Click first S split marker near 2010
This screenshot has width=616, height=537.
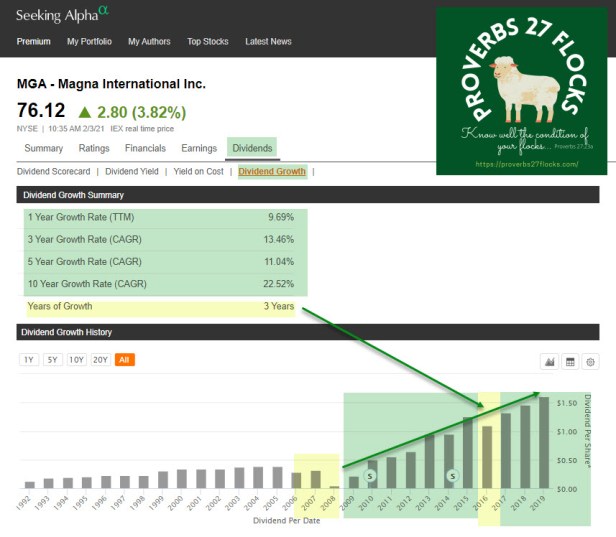371,476
